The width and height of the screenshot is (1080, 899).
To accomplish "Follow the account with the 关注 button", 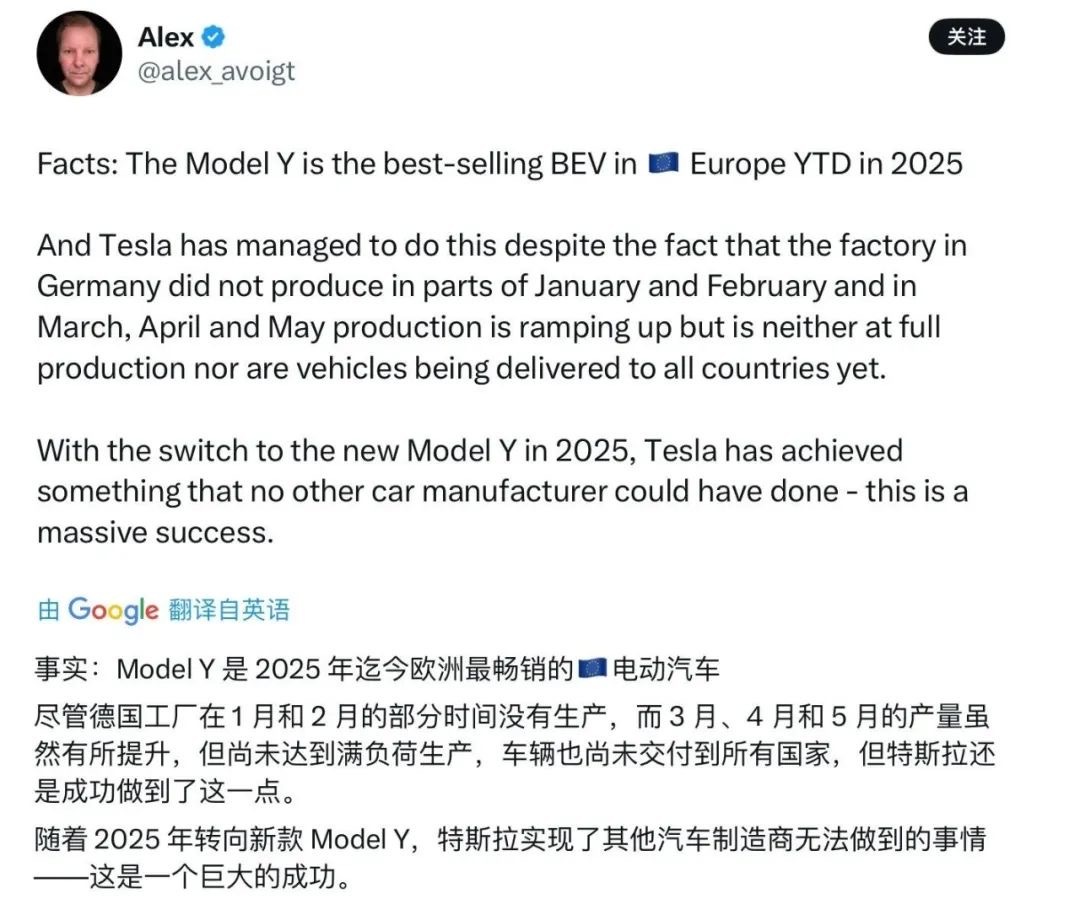I will tap(966, 37).
